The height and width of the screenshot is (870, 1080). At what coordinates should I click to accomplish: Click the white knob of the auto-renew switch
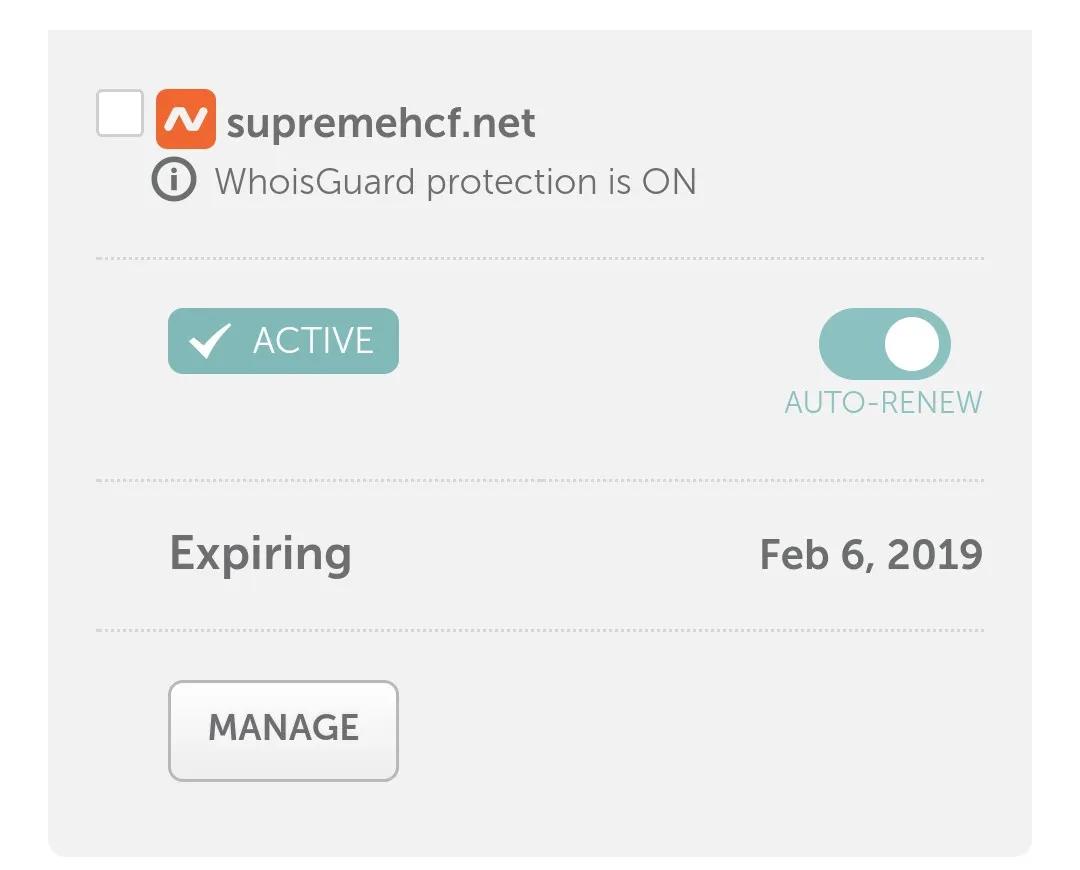(x=912, y=344)
